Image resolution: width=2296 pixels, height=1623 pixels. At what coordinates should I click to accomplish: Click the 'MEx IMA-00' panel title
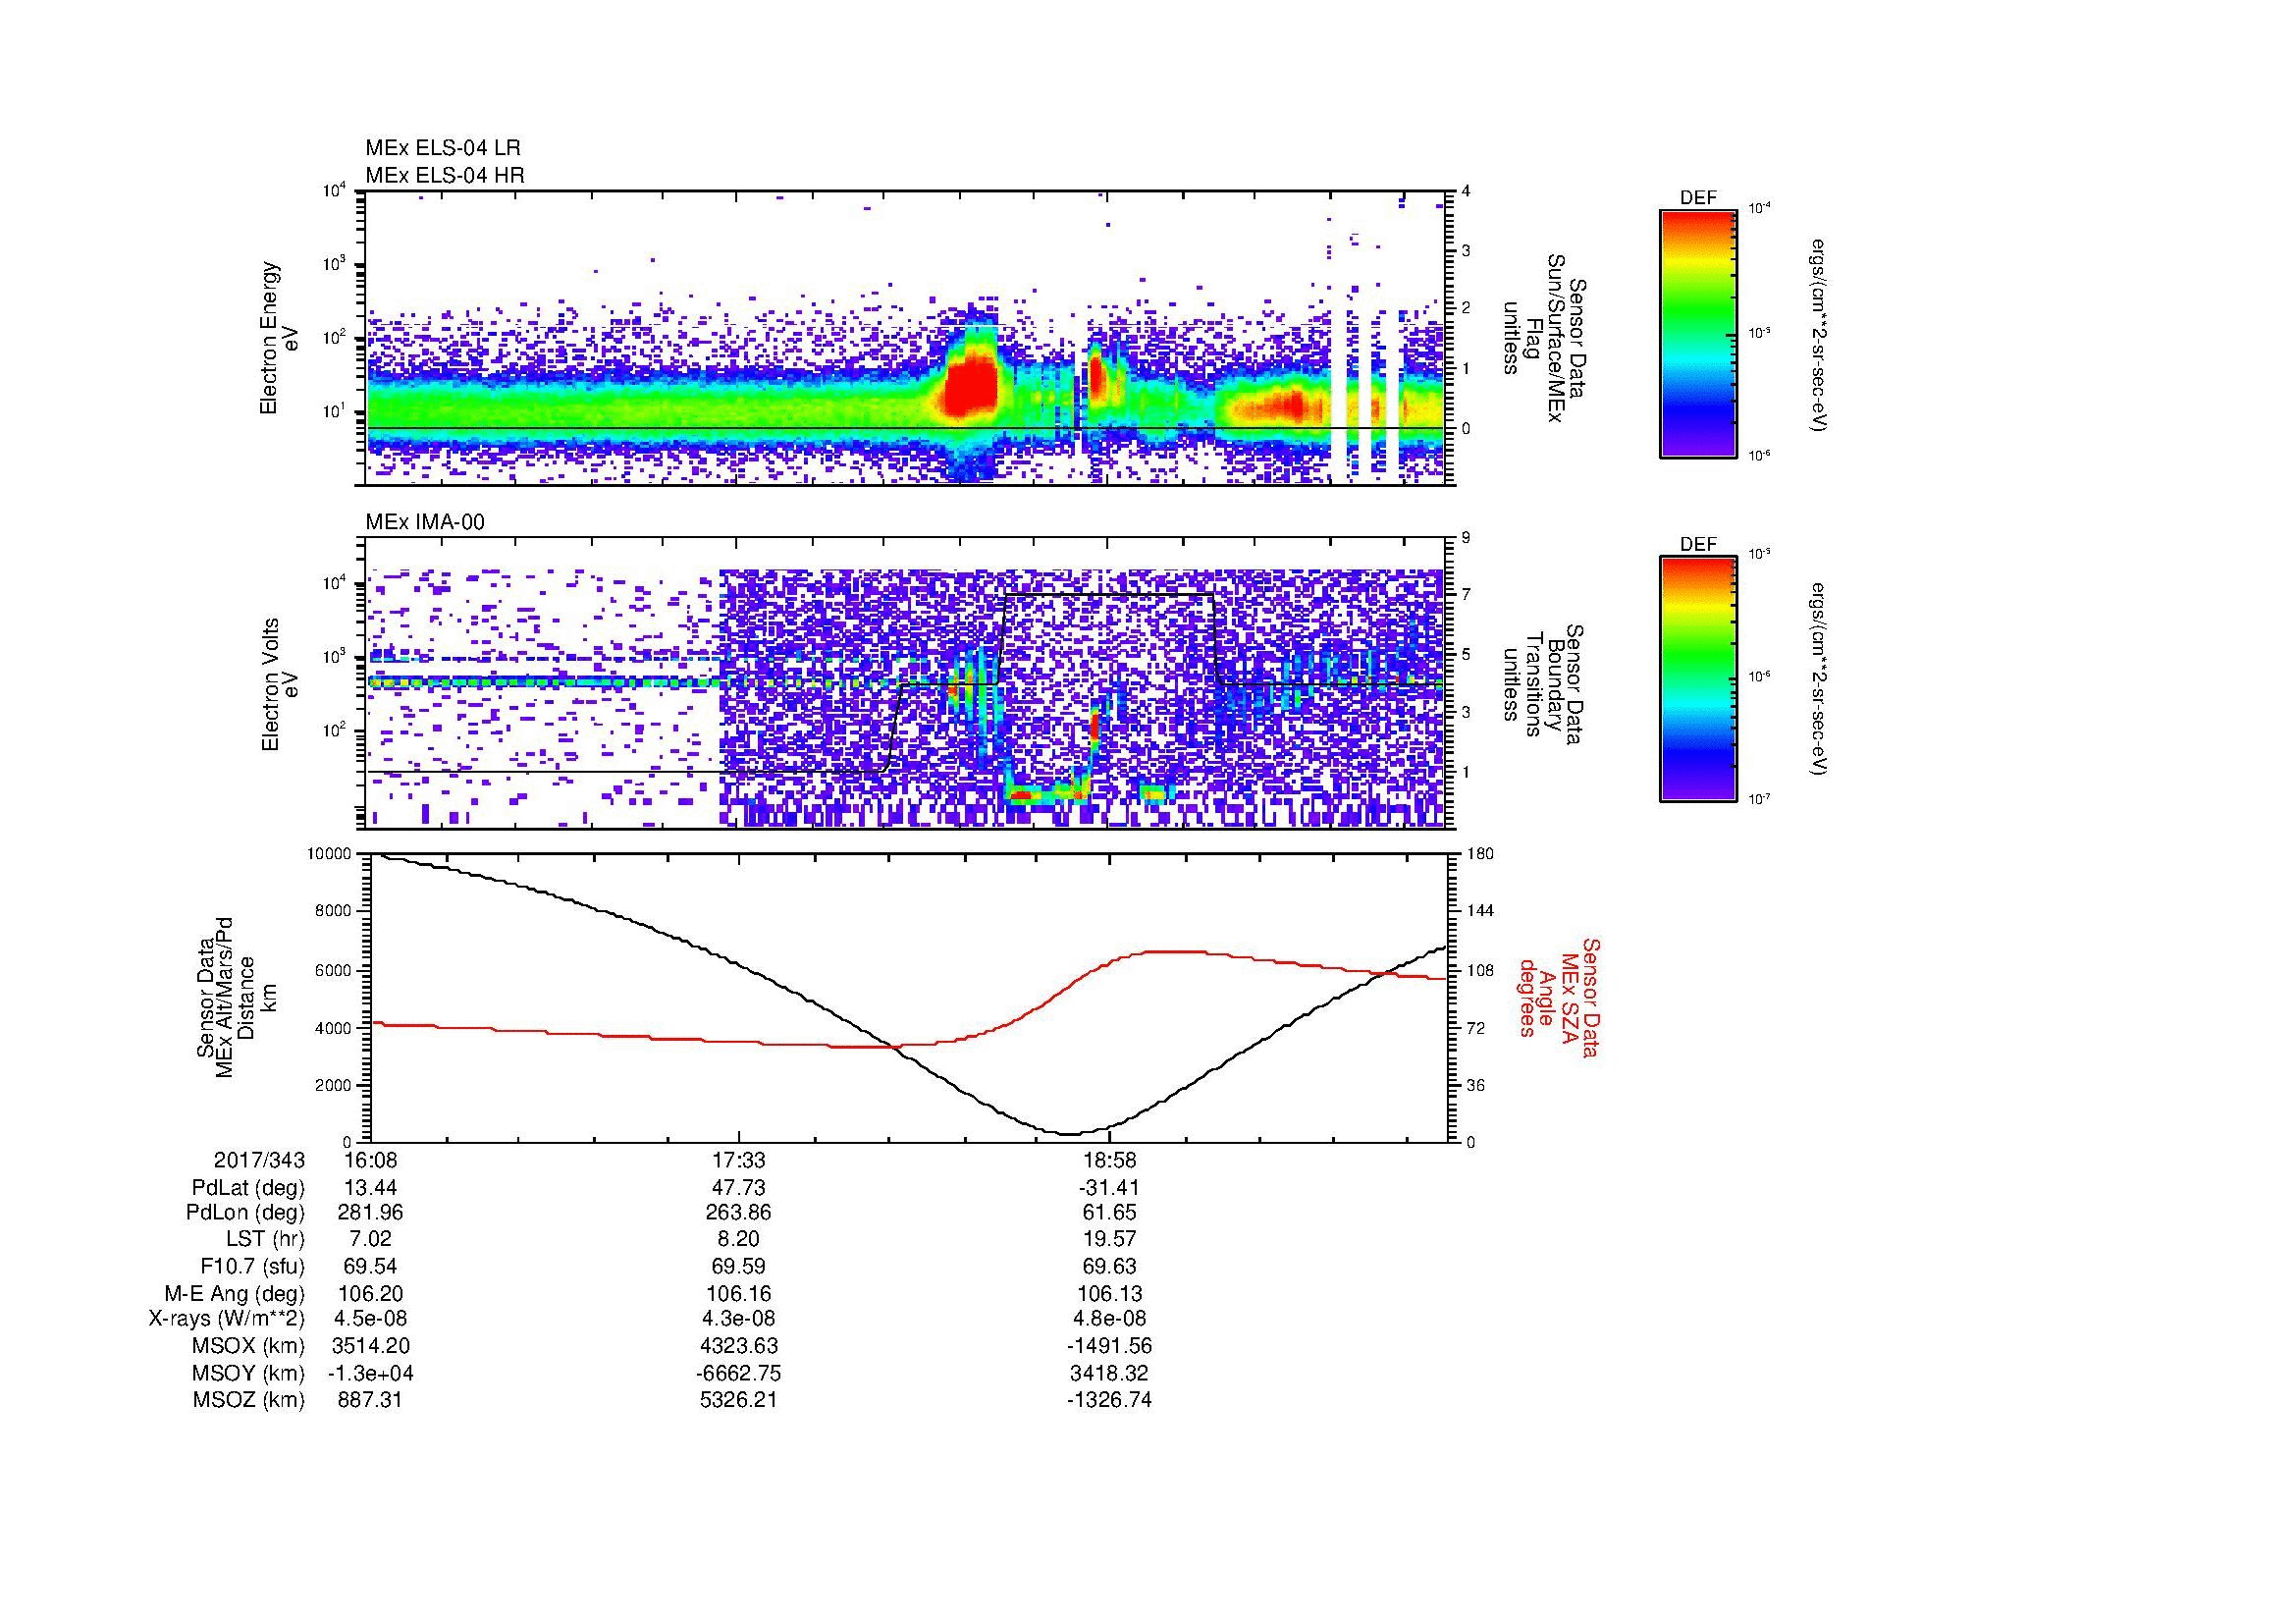click(x=425, y=522)
